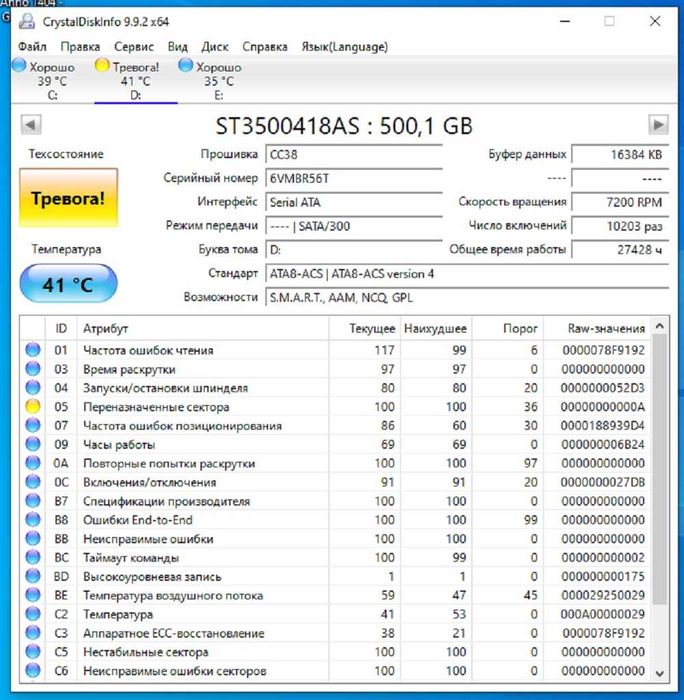Viewport: 684px width, 700px height.
Task: Click the serial number field 6VMBR56T
Action: click(354, 178)
